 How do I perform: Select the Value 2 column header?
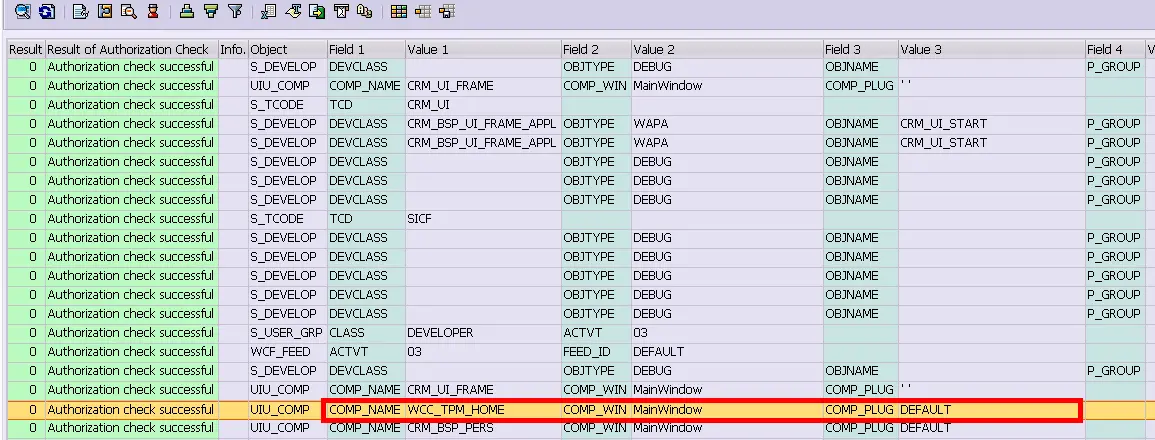726,49
